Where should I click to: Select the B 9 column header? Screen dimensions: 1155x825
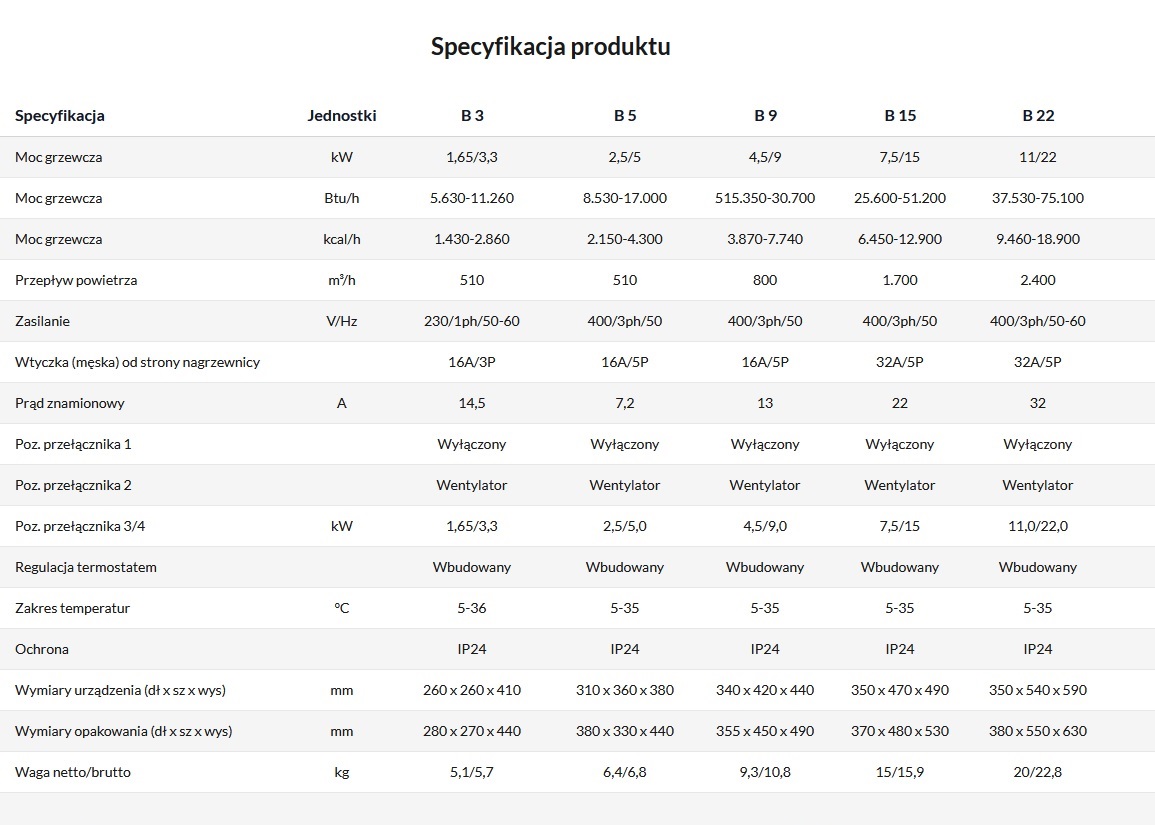(765, 116)
